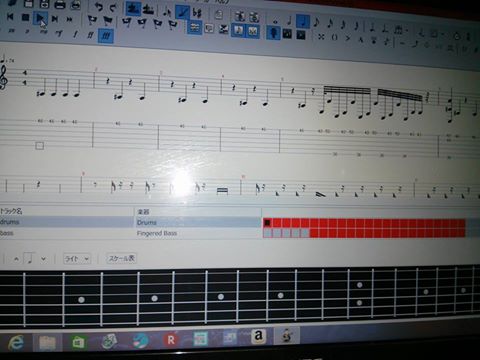Select the eighth note duration icon
This screenshot has width=480, height=360.
tap(317, 23)
